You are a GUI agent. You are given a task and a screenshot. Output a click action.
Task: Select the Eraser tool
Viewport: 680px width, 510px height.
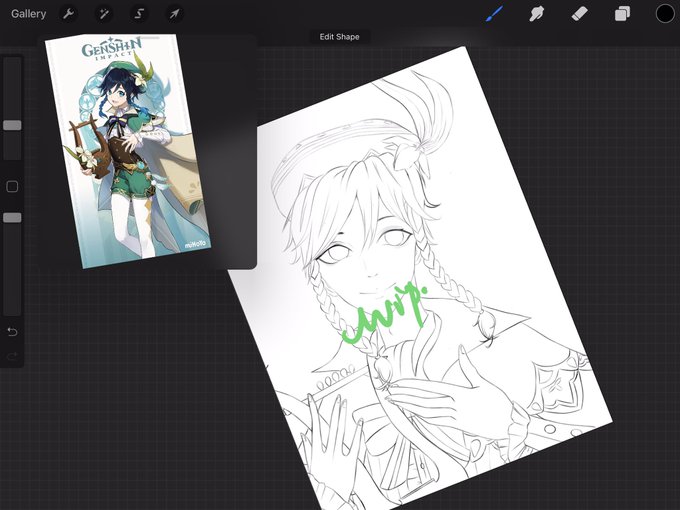[579, 14]
